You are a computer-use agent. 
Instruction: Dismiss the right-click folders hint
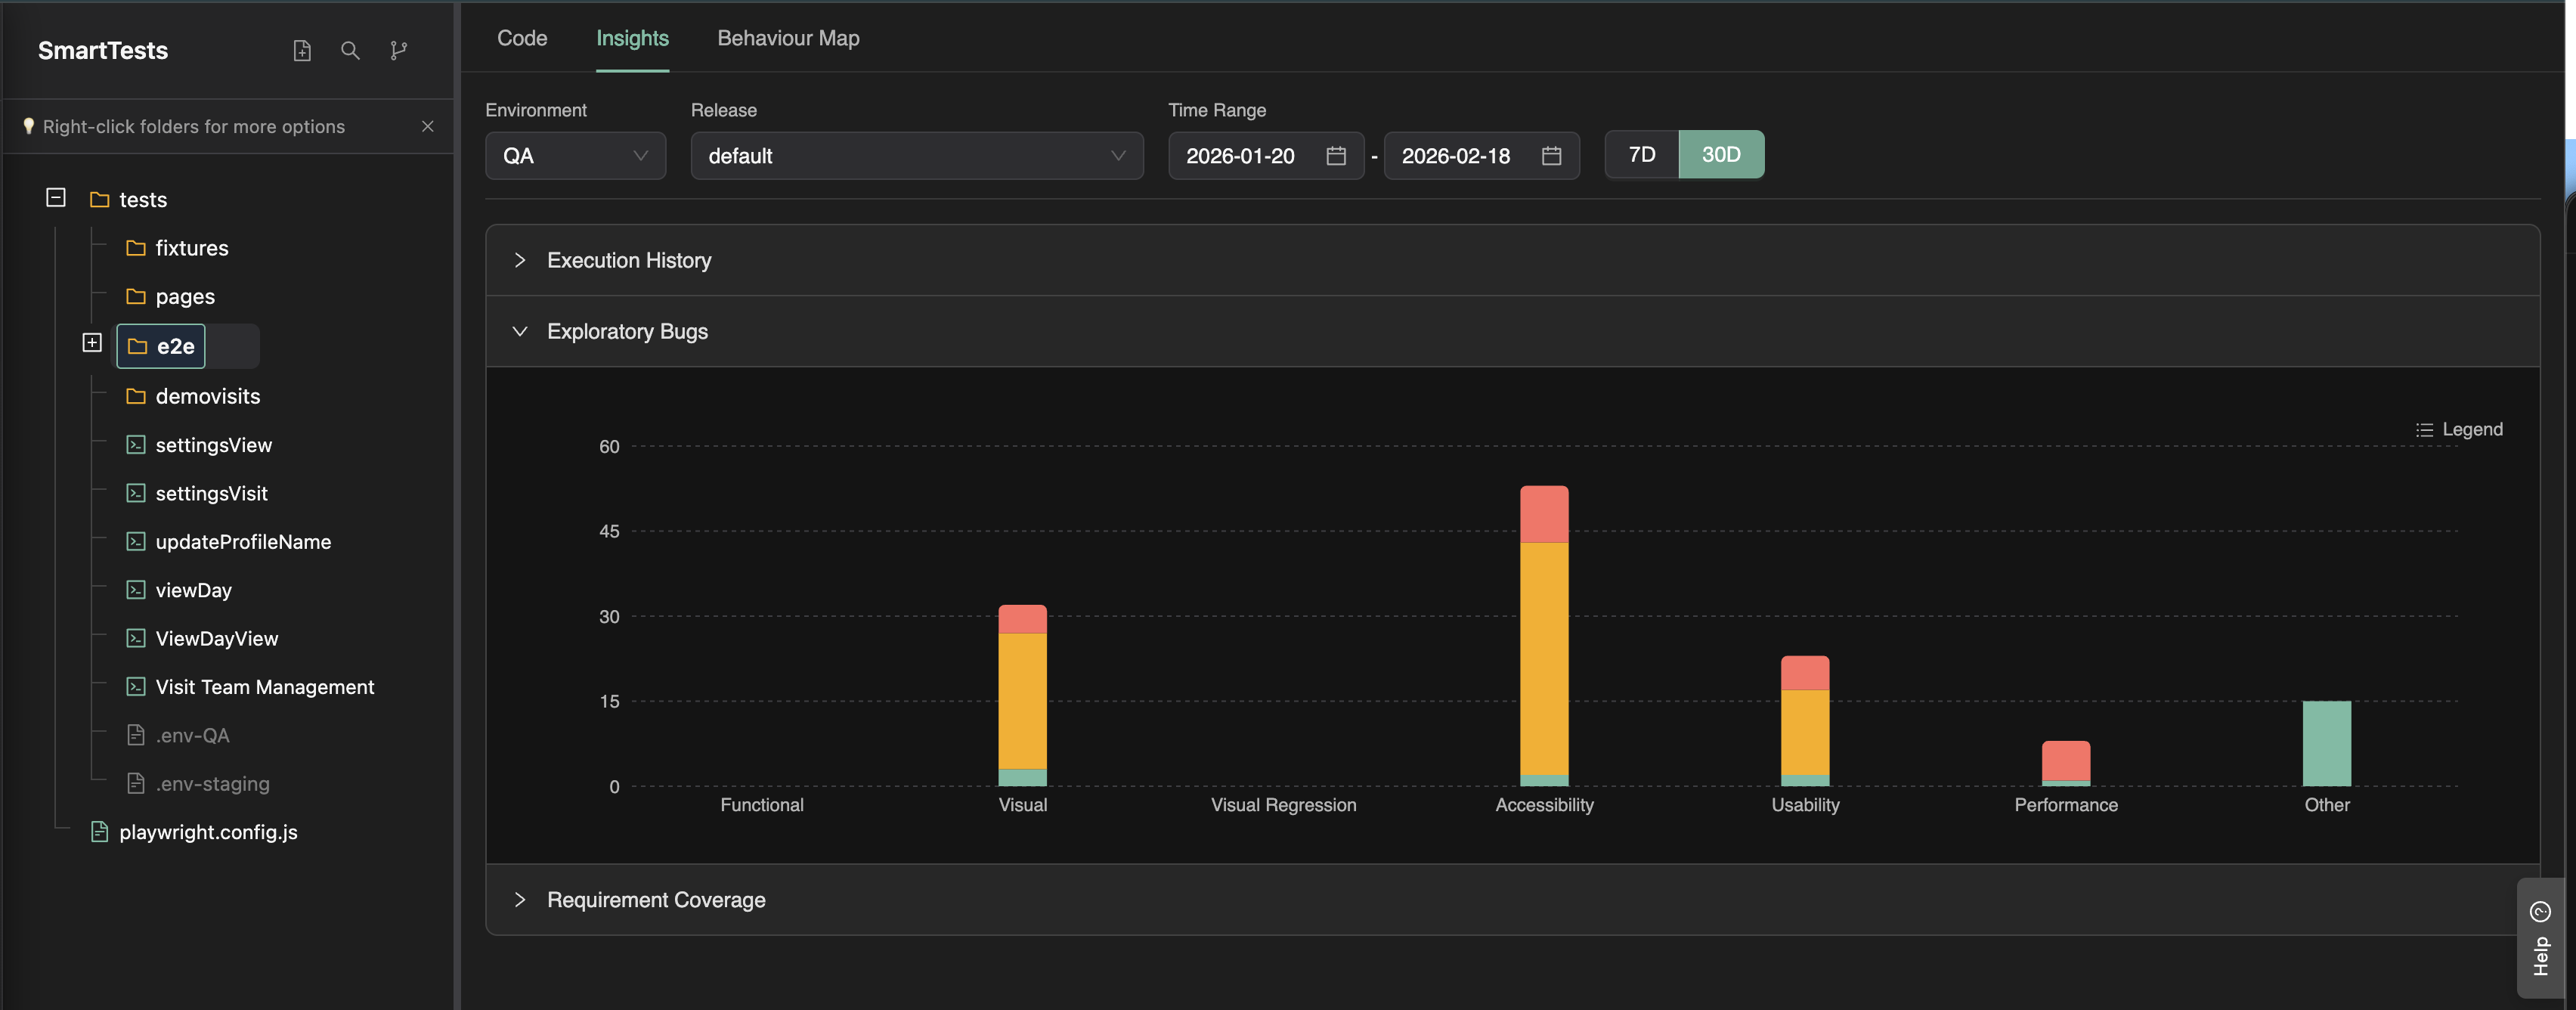[x=427, y=126]
